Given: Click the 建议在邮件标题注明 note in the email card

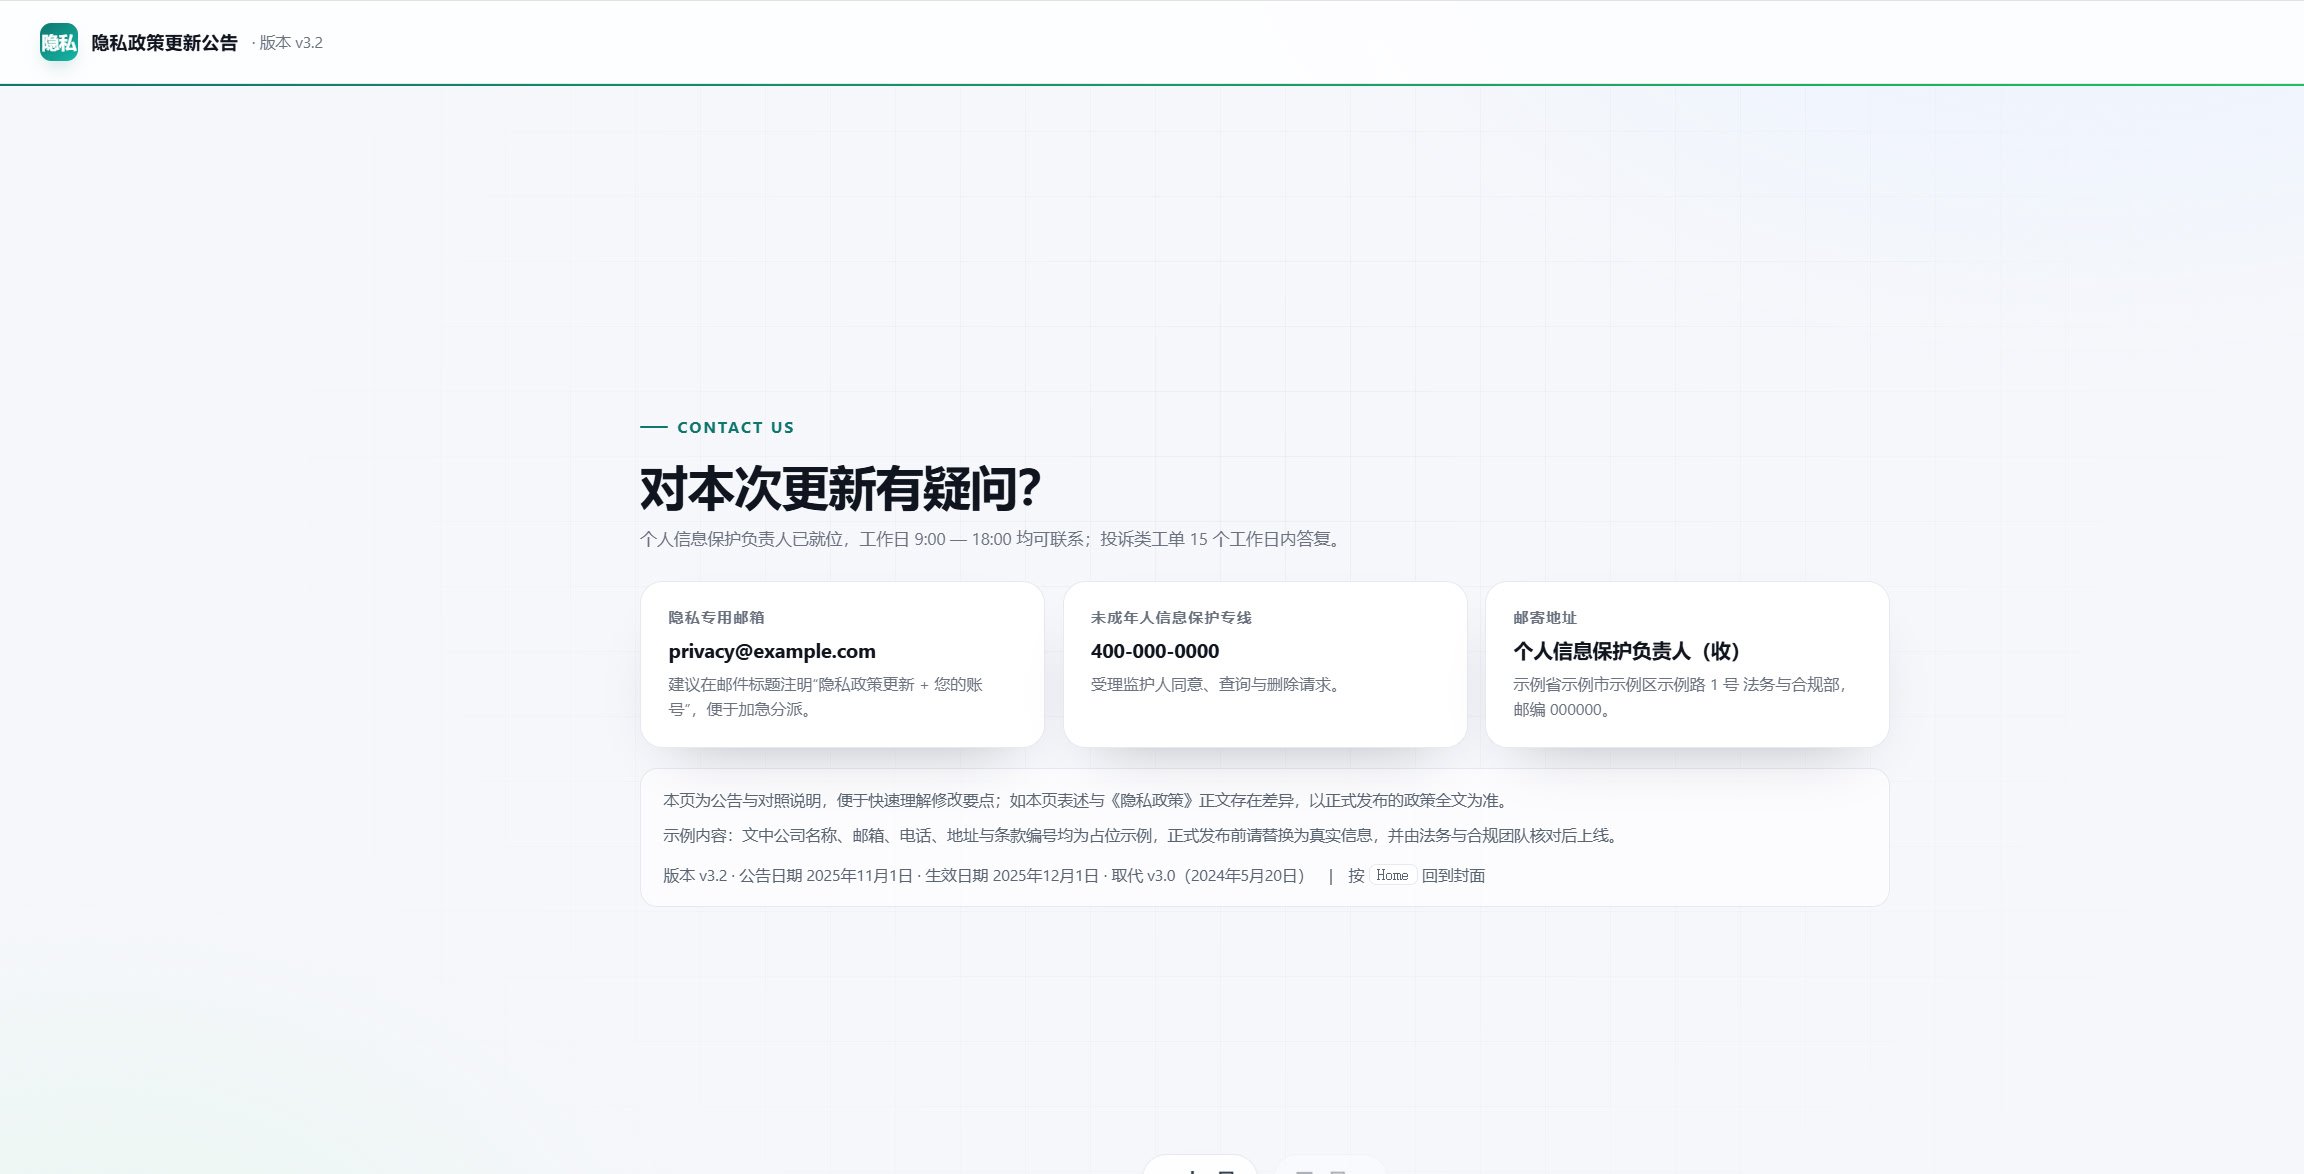Looking at the screenshot, I should pos(826,697).
